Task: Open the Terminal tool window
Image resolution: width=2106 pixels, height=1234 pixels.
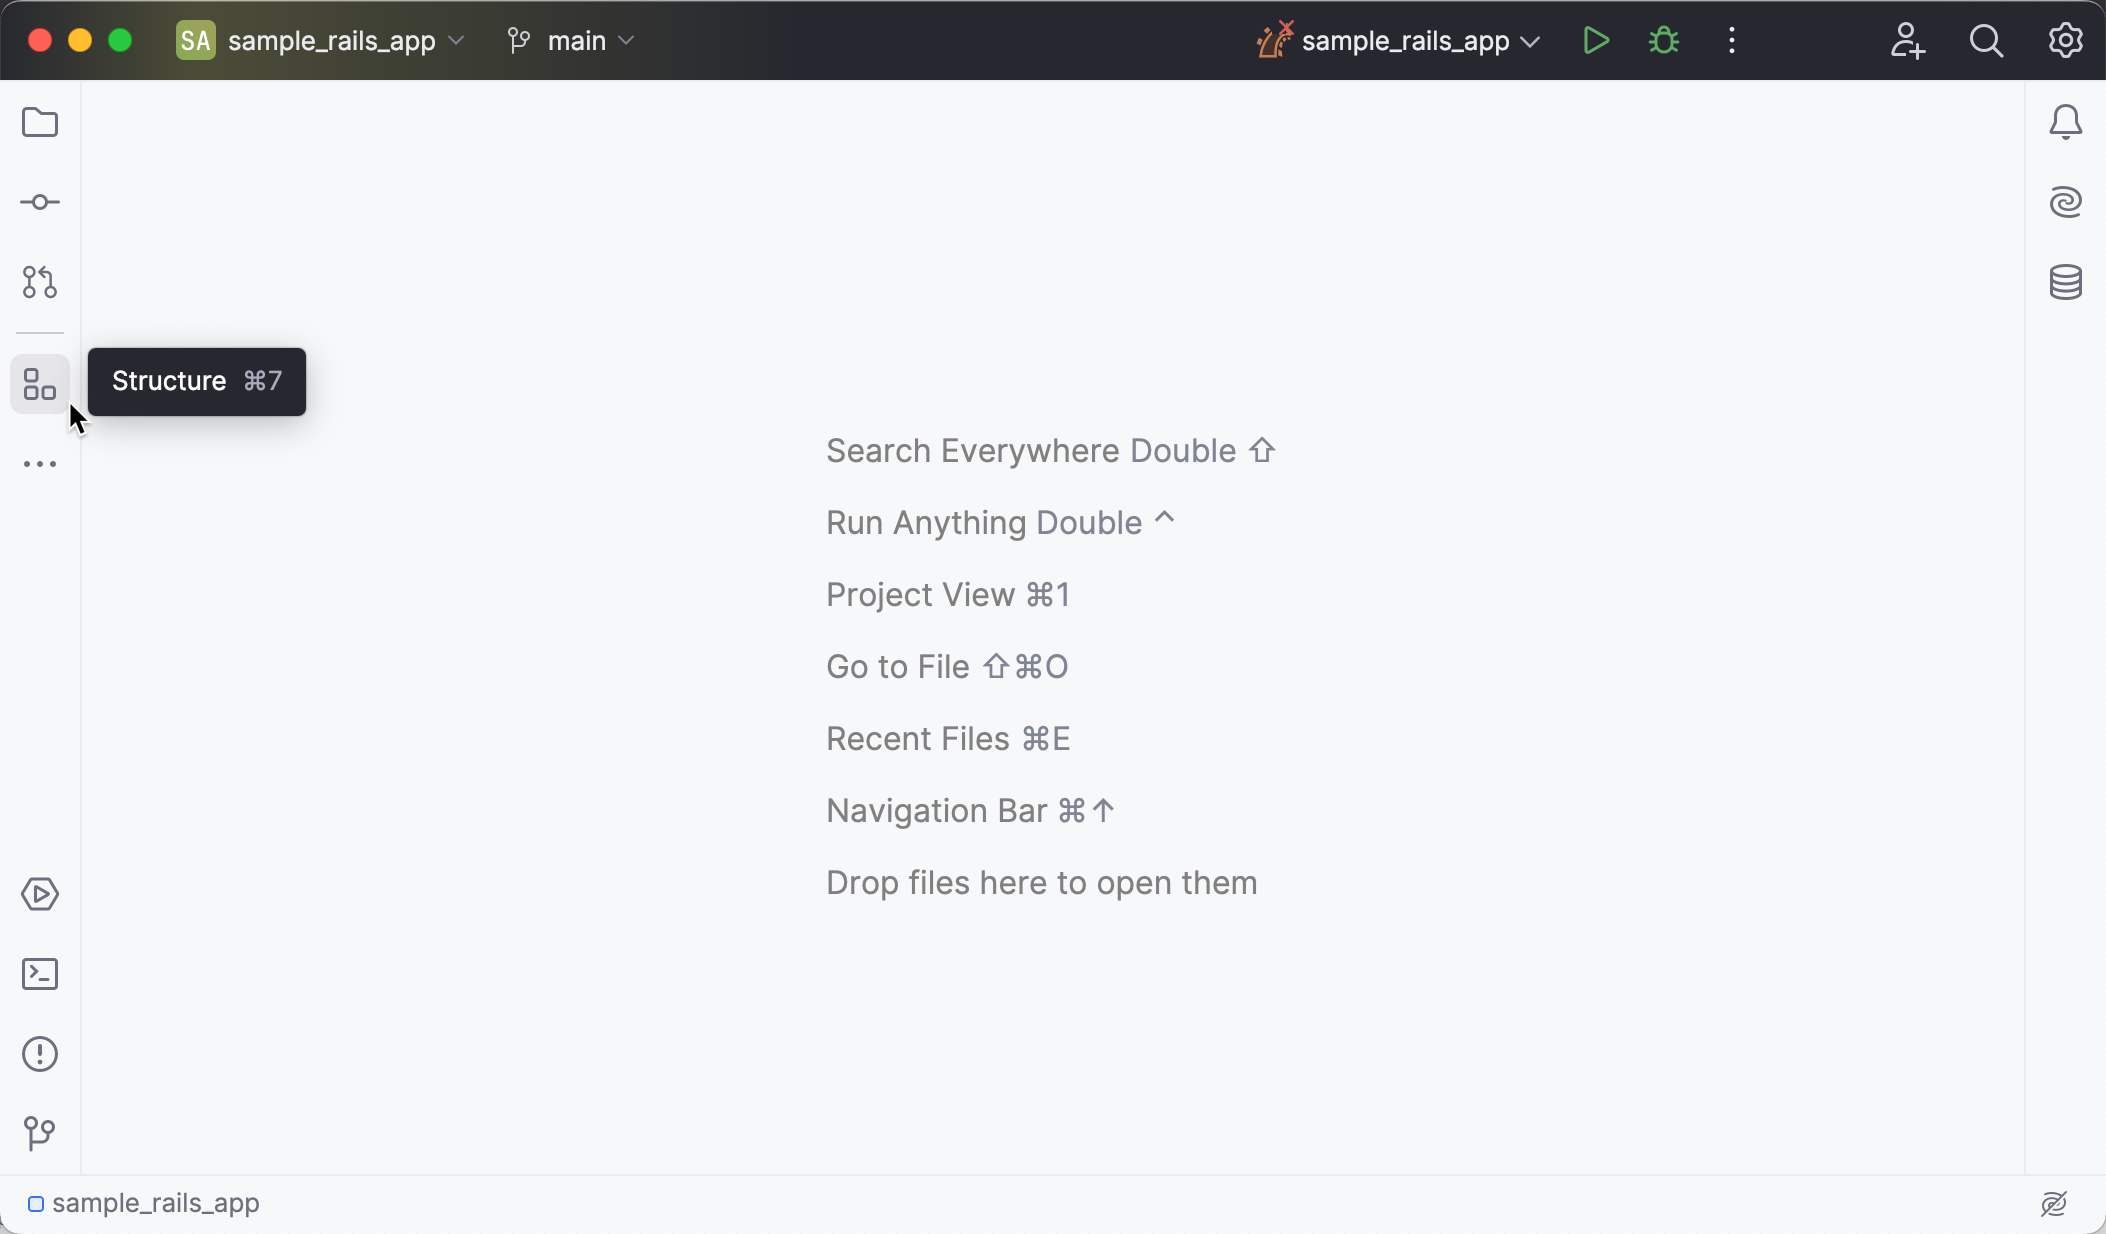Action: (x=40, y=974)
